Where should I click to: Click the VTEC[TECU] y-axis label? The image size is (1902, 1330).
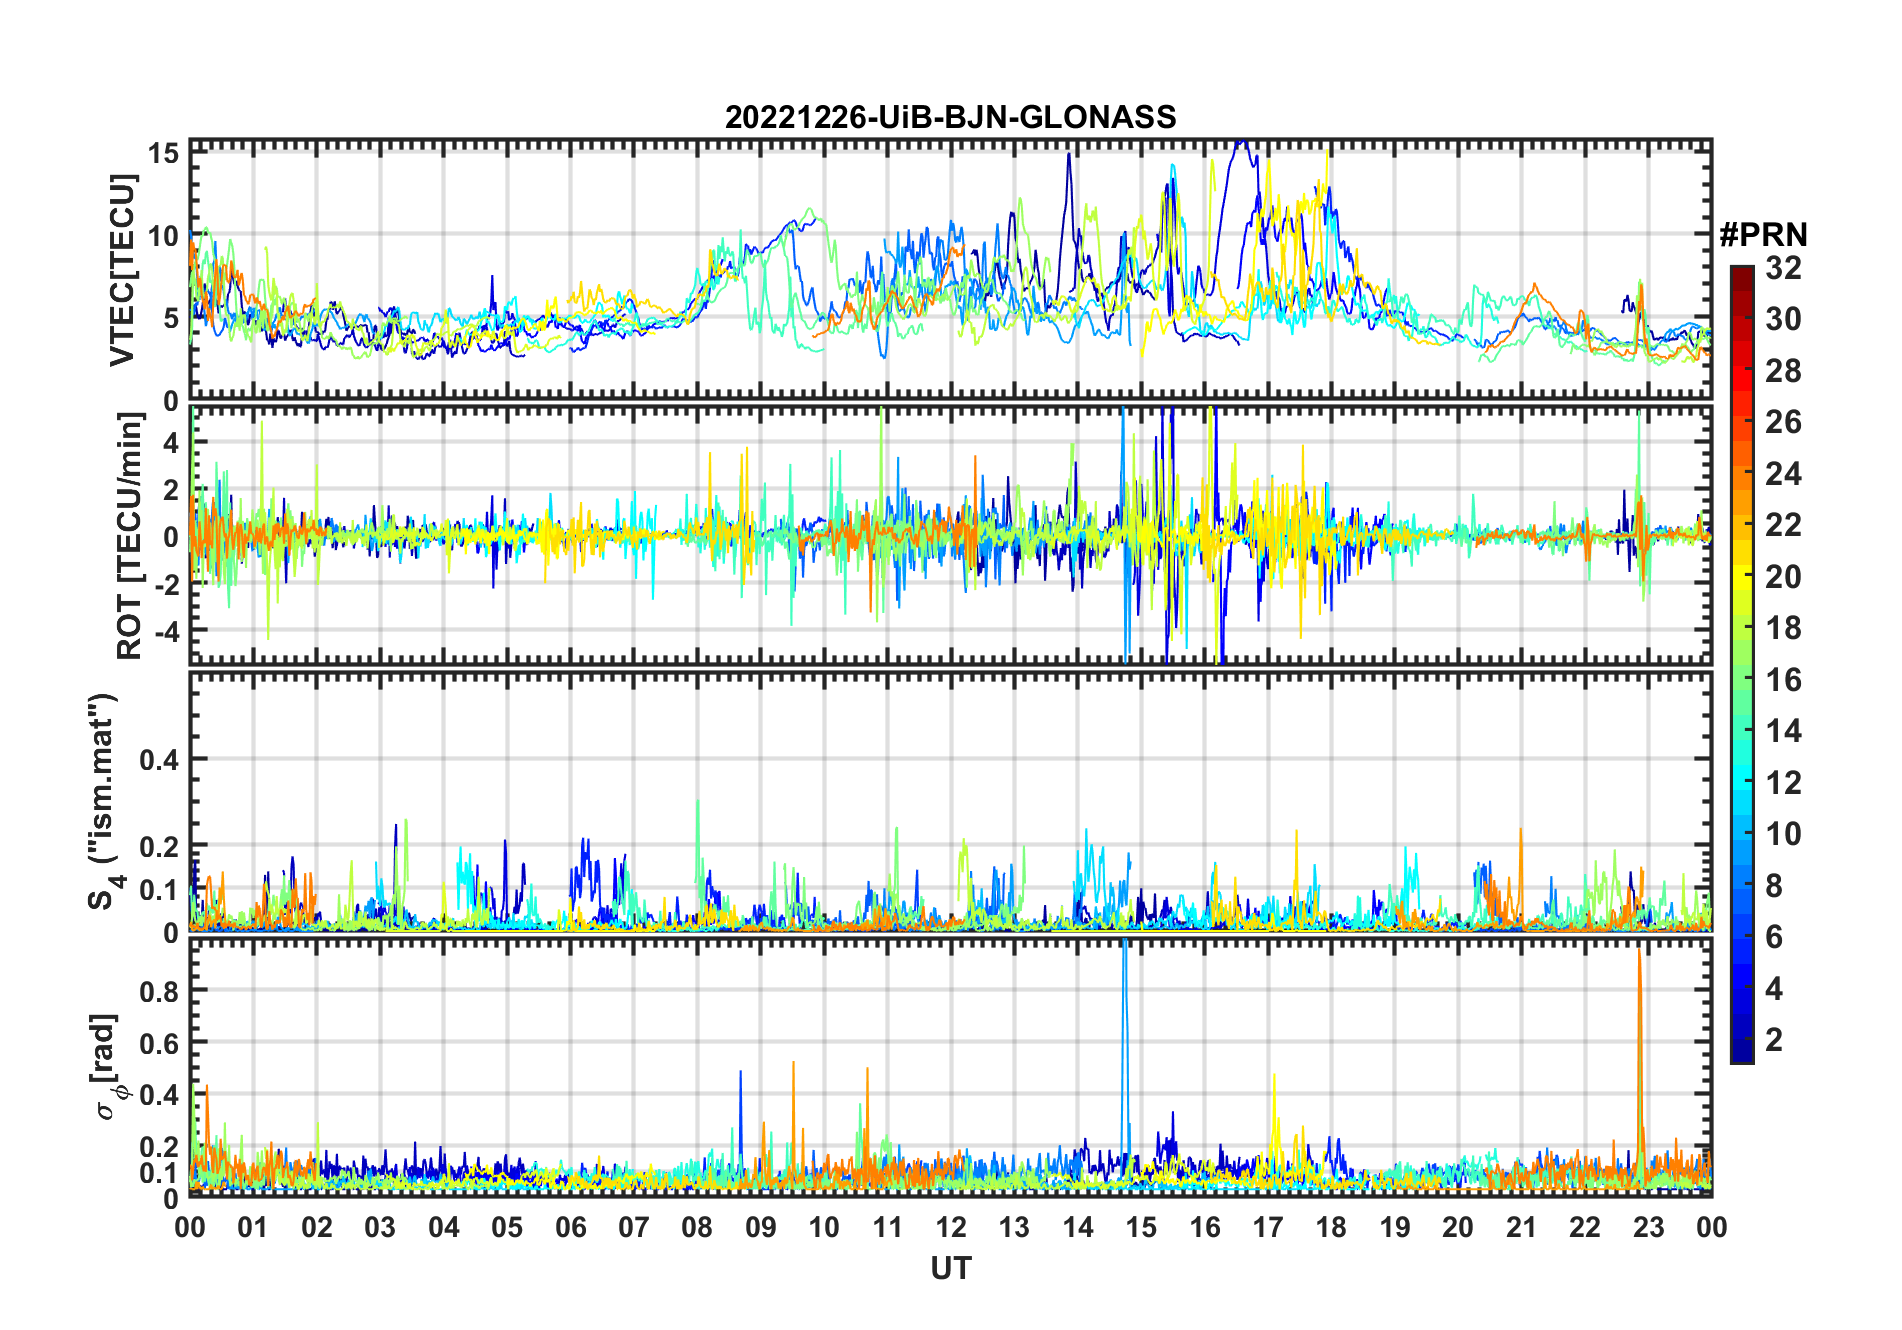(122, 270)
